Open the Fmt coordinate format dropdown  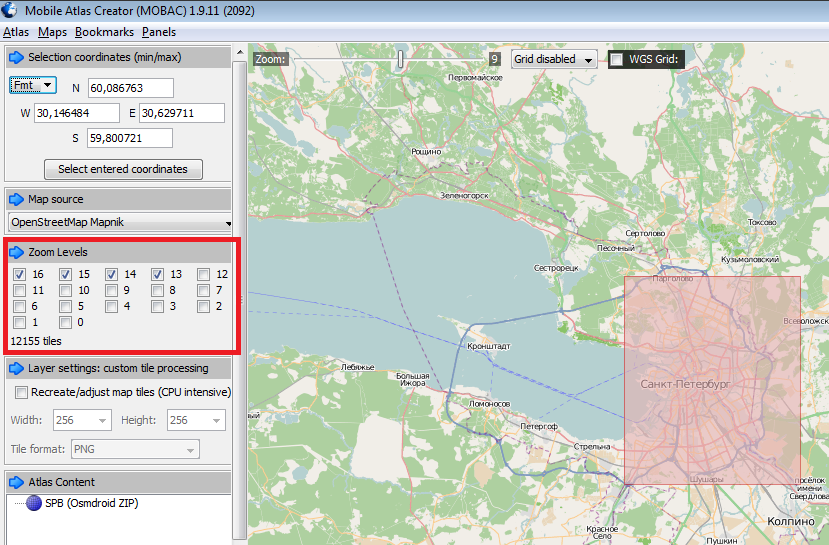coord(32,86)
